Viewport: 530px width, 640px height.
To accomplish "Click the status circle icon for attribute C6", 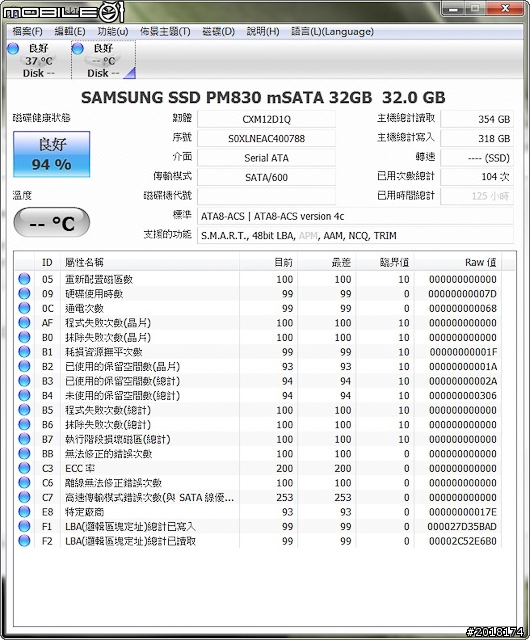I will (x=24, y=482).
